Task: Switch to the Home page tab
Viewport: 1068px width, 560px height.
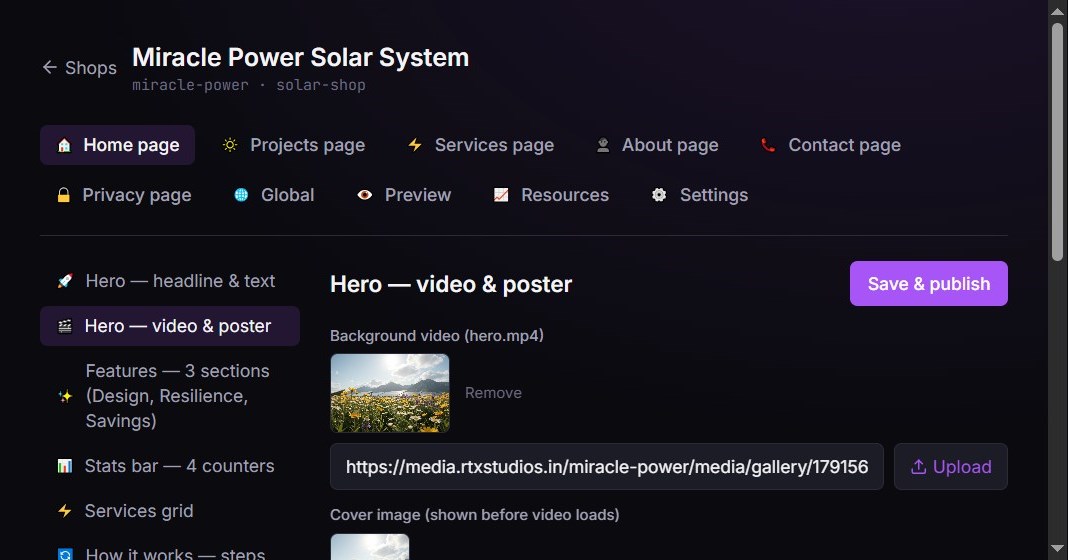Action: point(117,145)
